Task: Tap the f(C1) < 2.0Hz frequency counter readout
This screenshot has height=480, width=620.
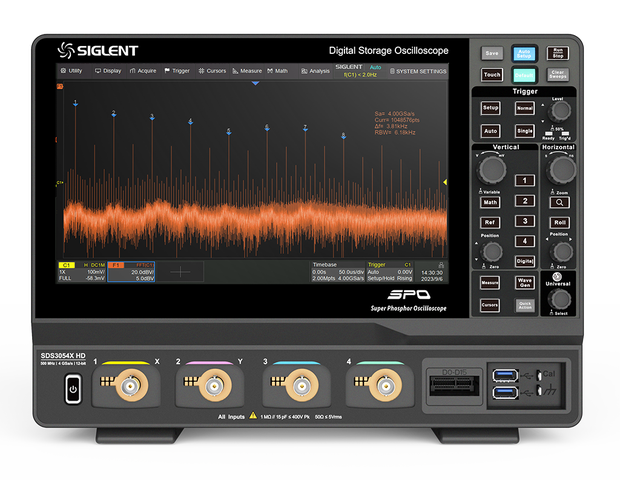Action: pyautogui.click(x=360, y=75)
